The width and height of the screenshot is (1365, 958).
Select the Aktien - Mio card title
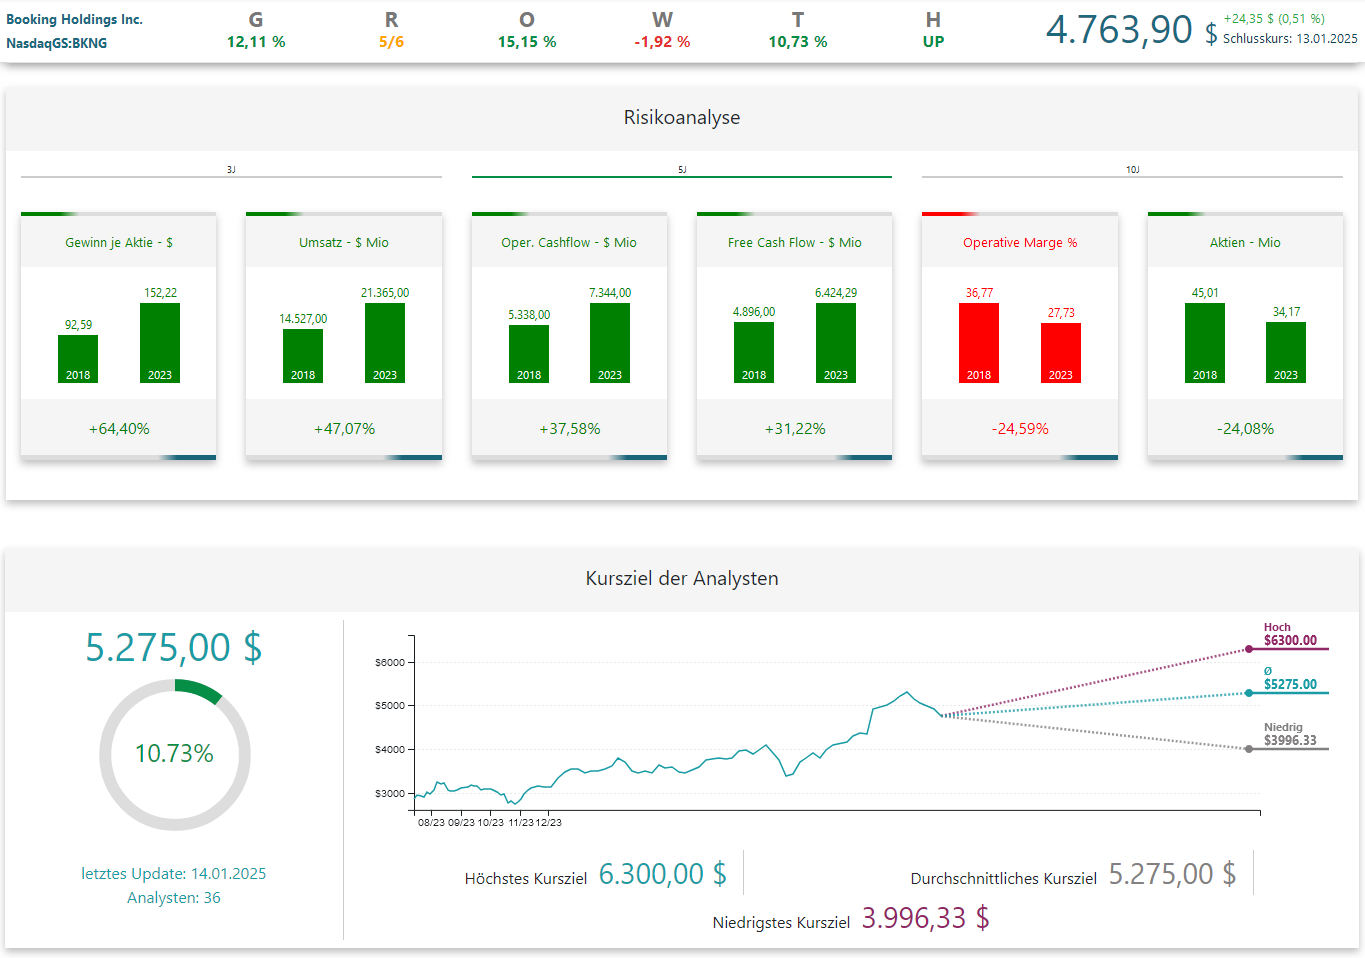[1245, 242]
